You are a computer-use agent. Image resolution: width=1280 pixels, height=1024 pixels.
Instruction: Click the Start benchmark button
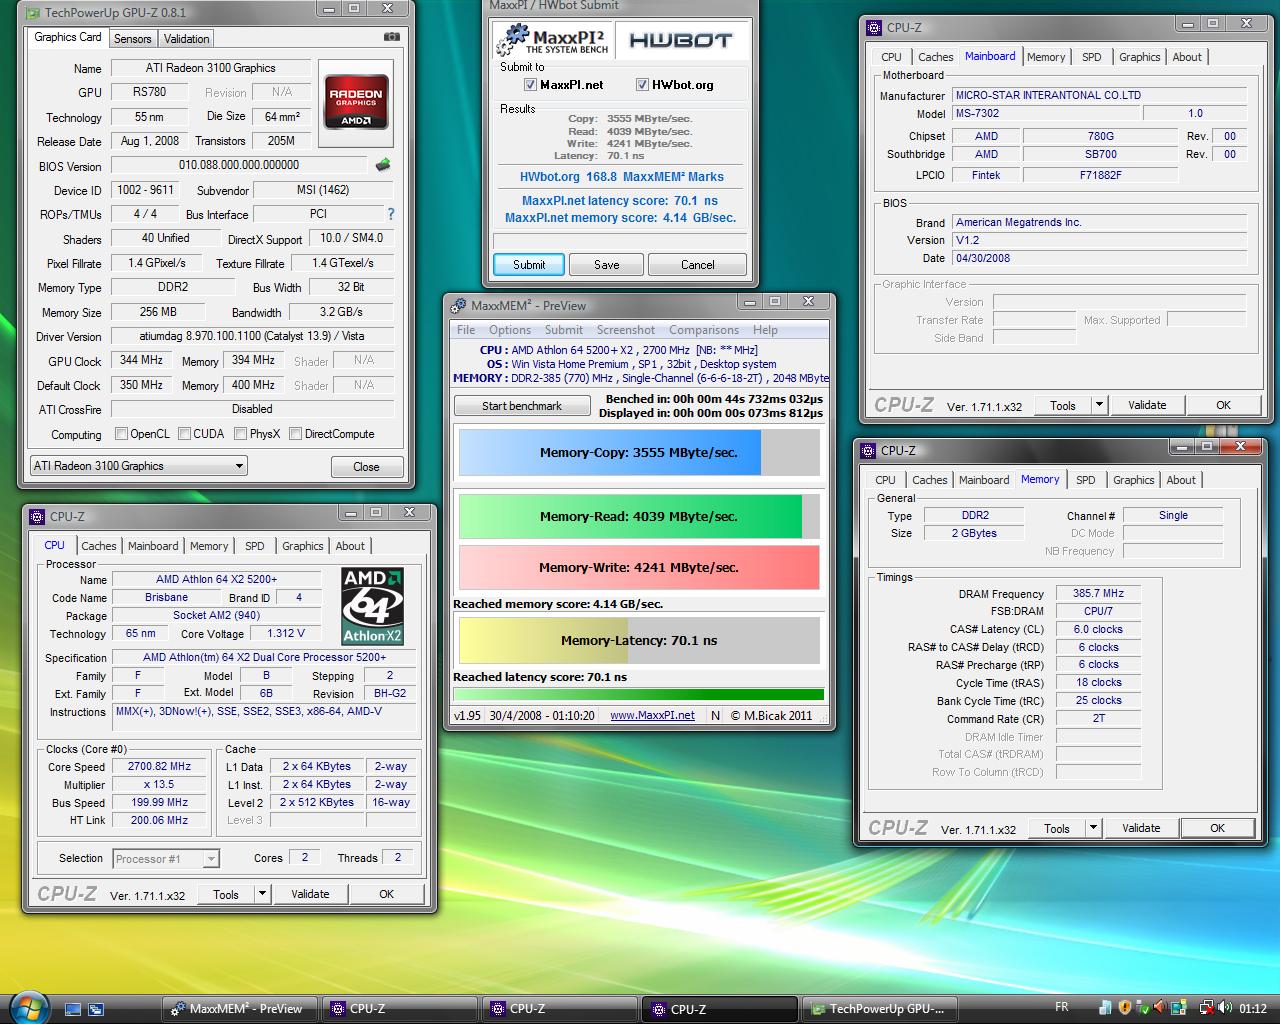click(x=522, y=406)
